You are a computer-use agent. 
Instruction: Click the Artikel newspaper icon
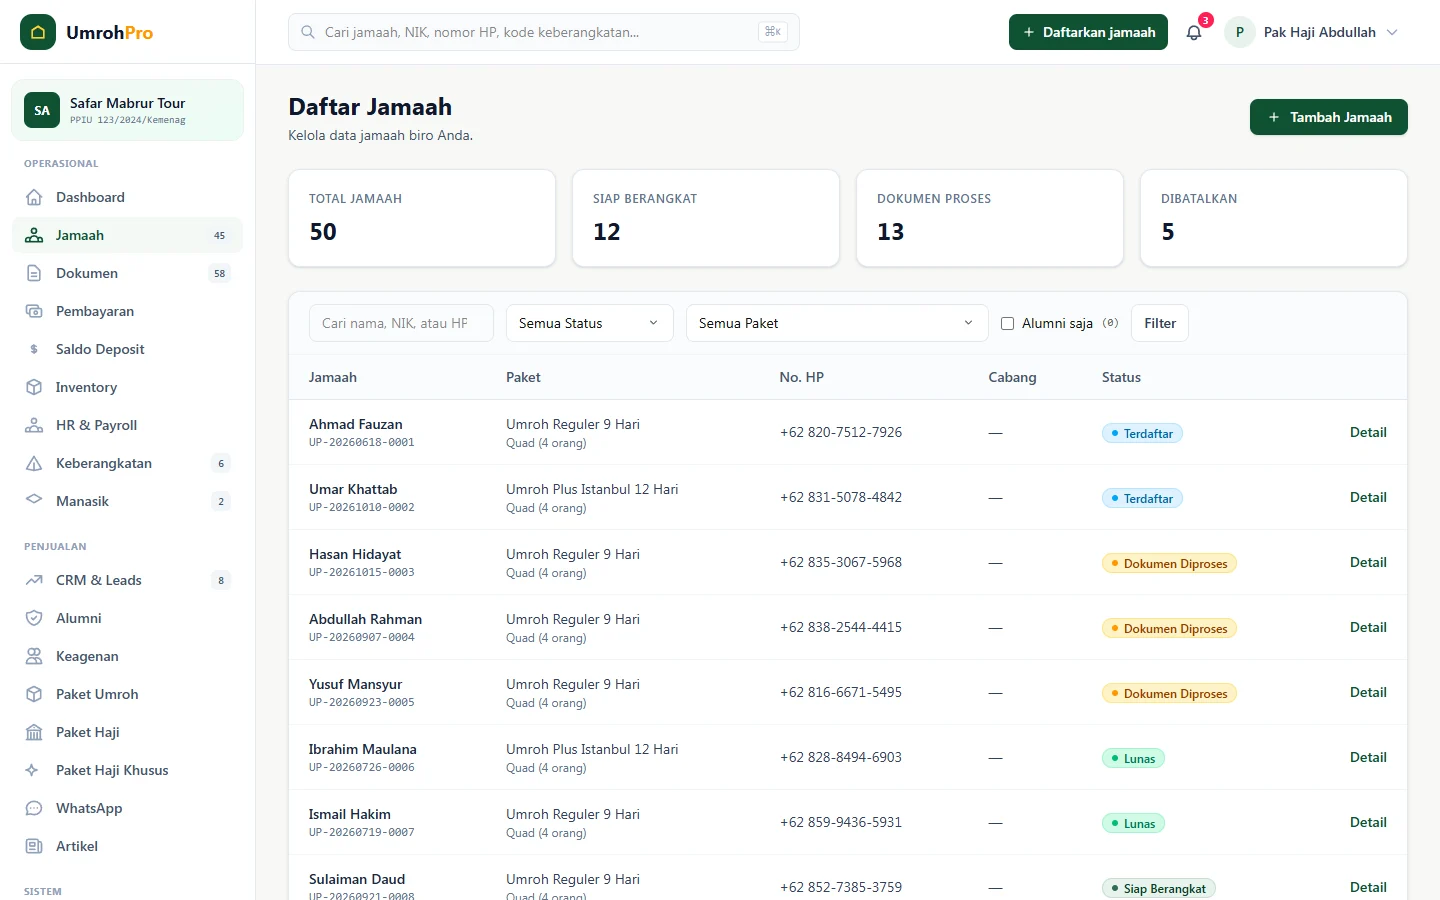click(34, 846)
